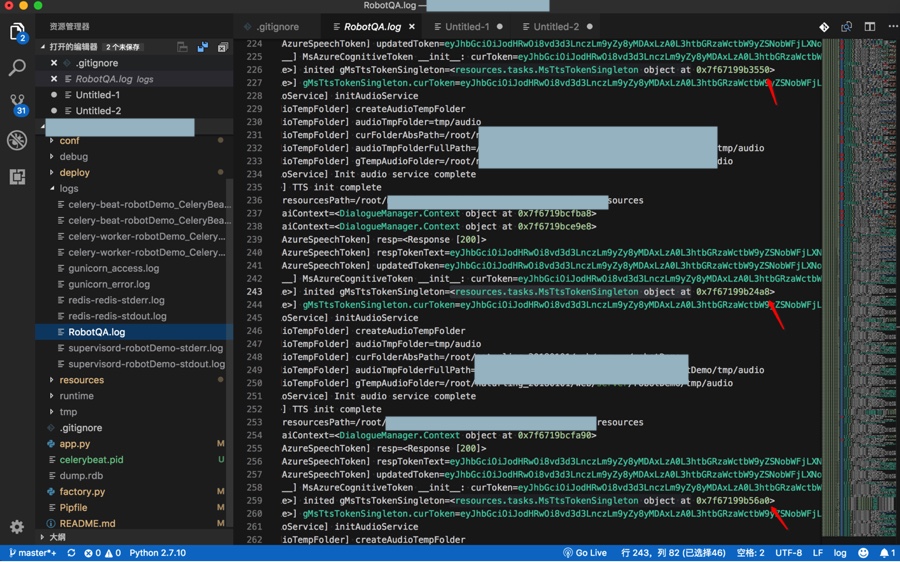Click the open changes icon in editor toolbar
900x562 pixels.
[847, 27]
